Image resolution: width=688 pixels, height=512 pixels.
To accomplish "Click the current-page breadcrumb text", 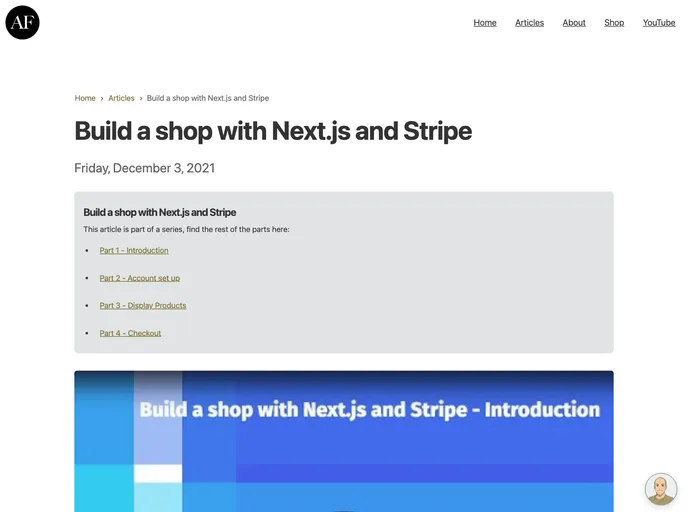I will pyautogui.click(x=207, y=98).
